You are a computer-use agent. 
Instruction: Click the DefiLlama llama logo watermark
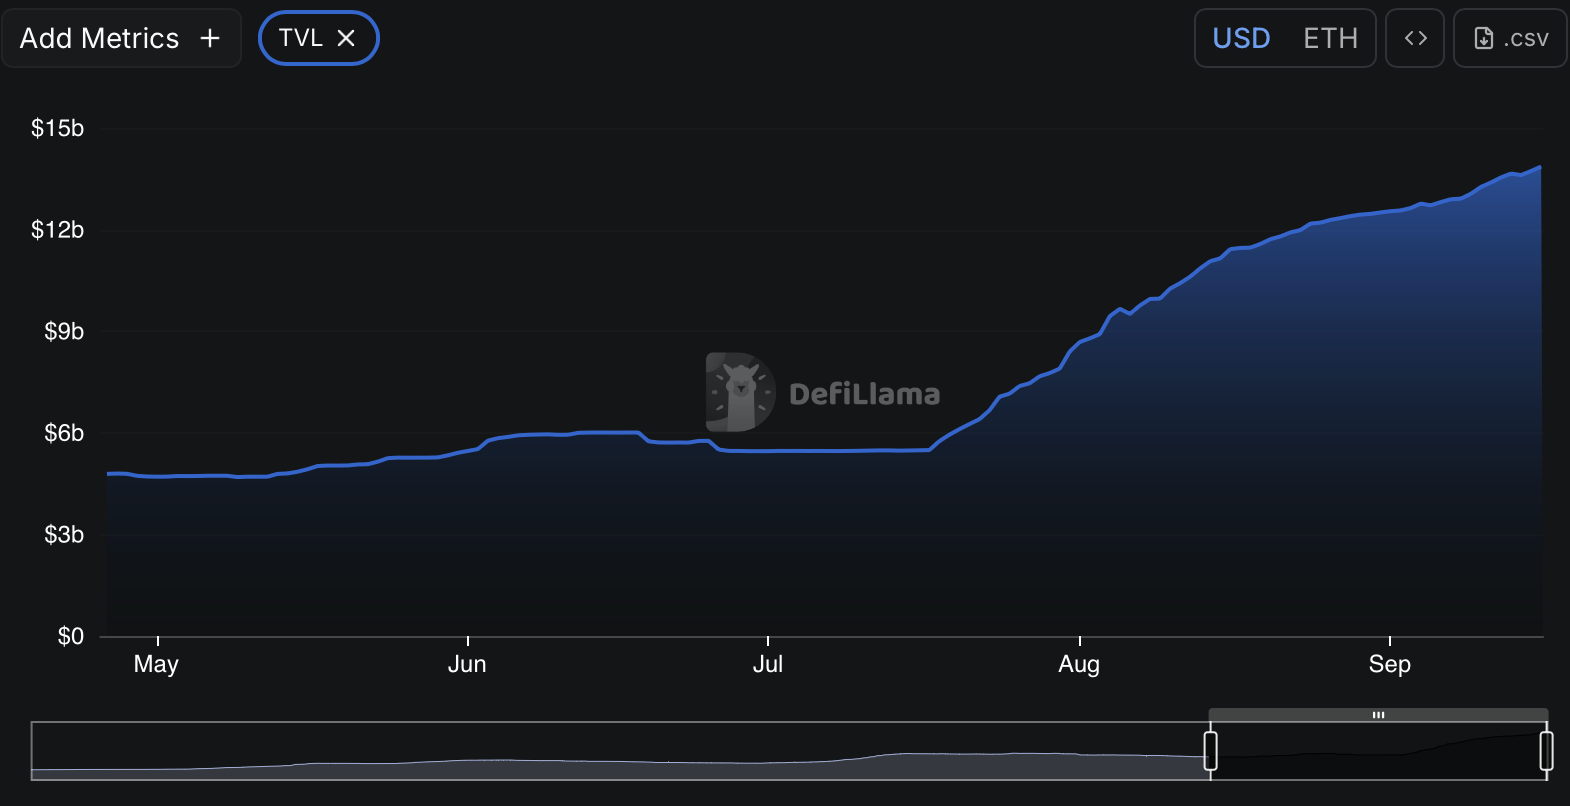tap(740, 392)
